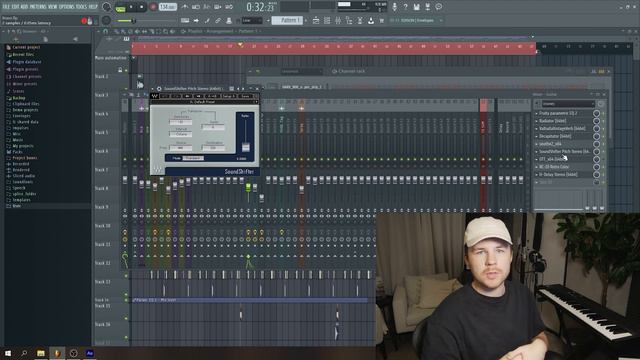Expand the Backup folder in browser
Screen dimensions: 640x360
coord(19,98)
